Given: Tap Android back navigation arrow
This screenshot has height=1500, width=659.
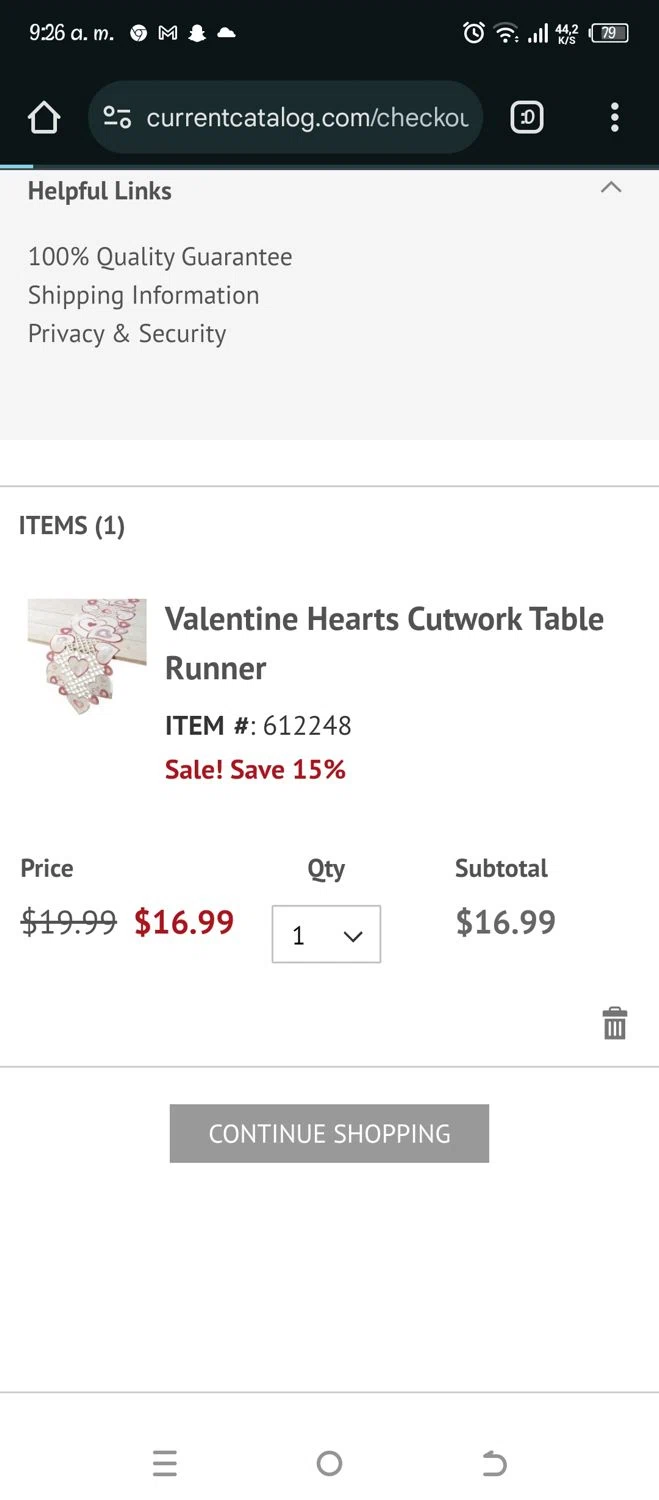Looking at the screenshot, I should coord(494,1464).
